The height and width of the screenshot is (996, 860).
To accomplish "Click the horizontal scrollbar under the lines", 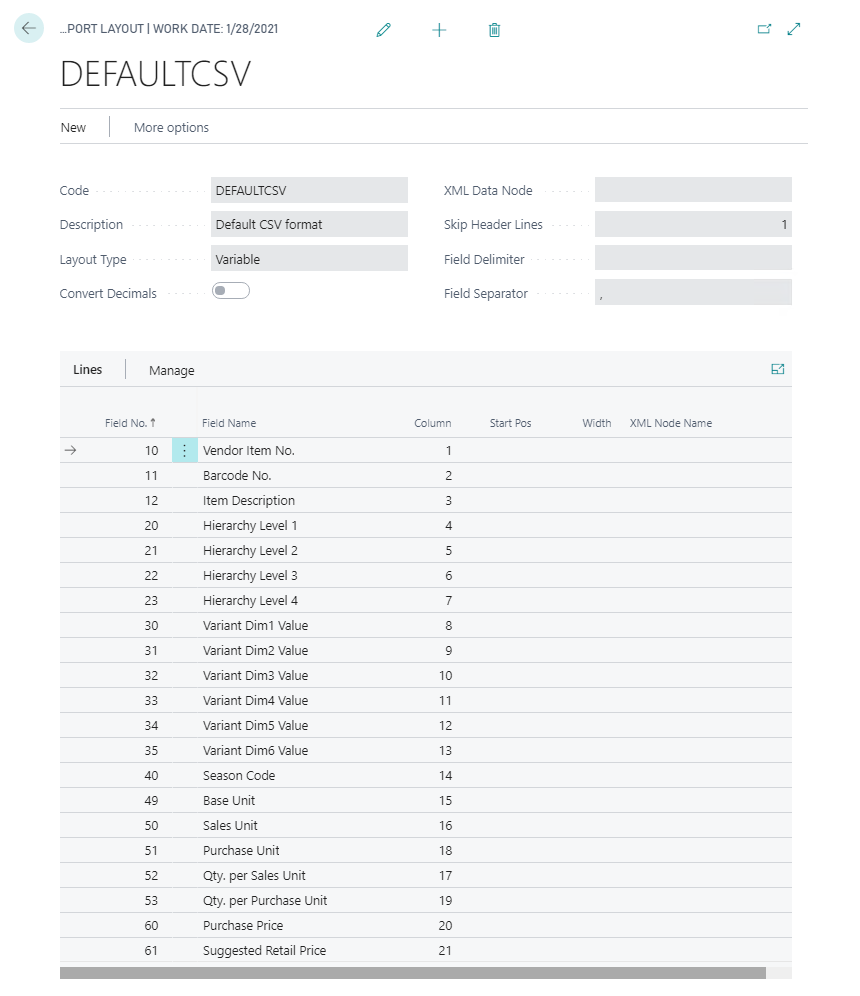I will point(412,973).
